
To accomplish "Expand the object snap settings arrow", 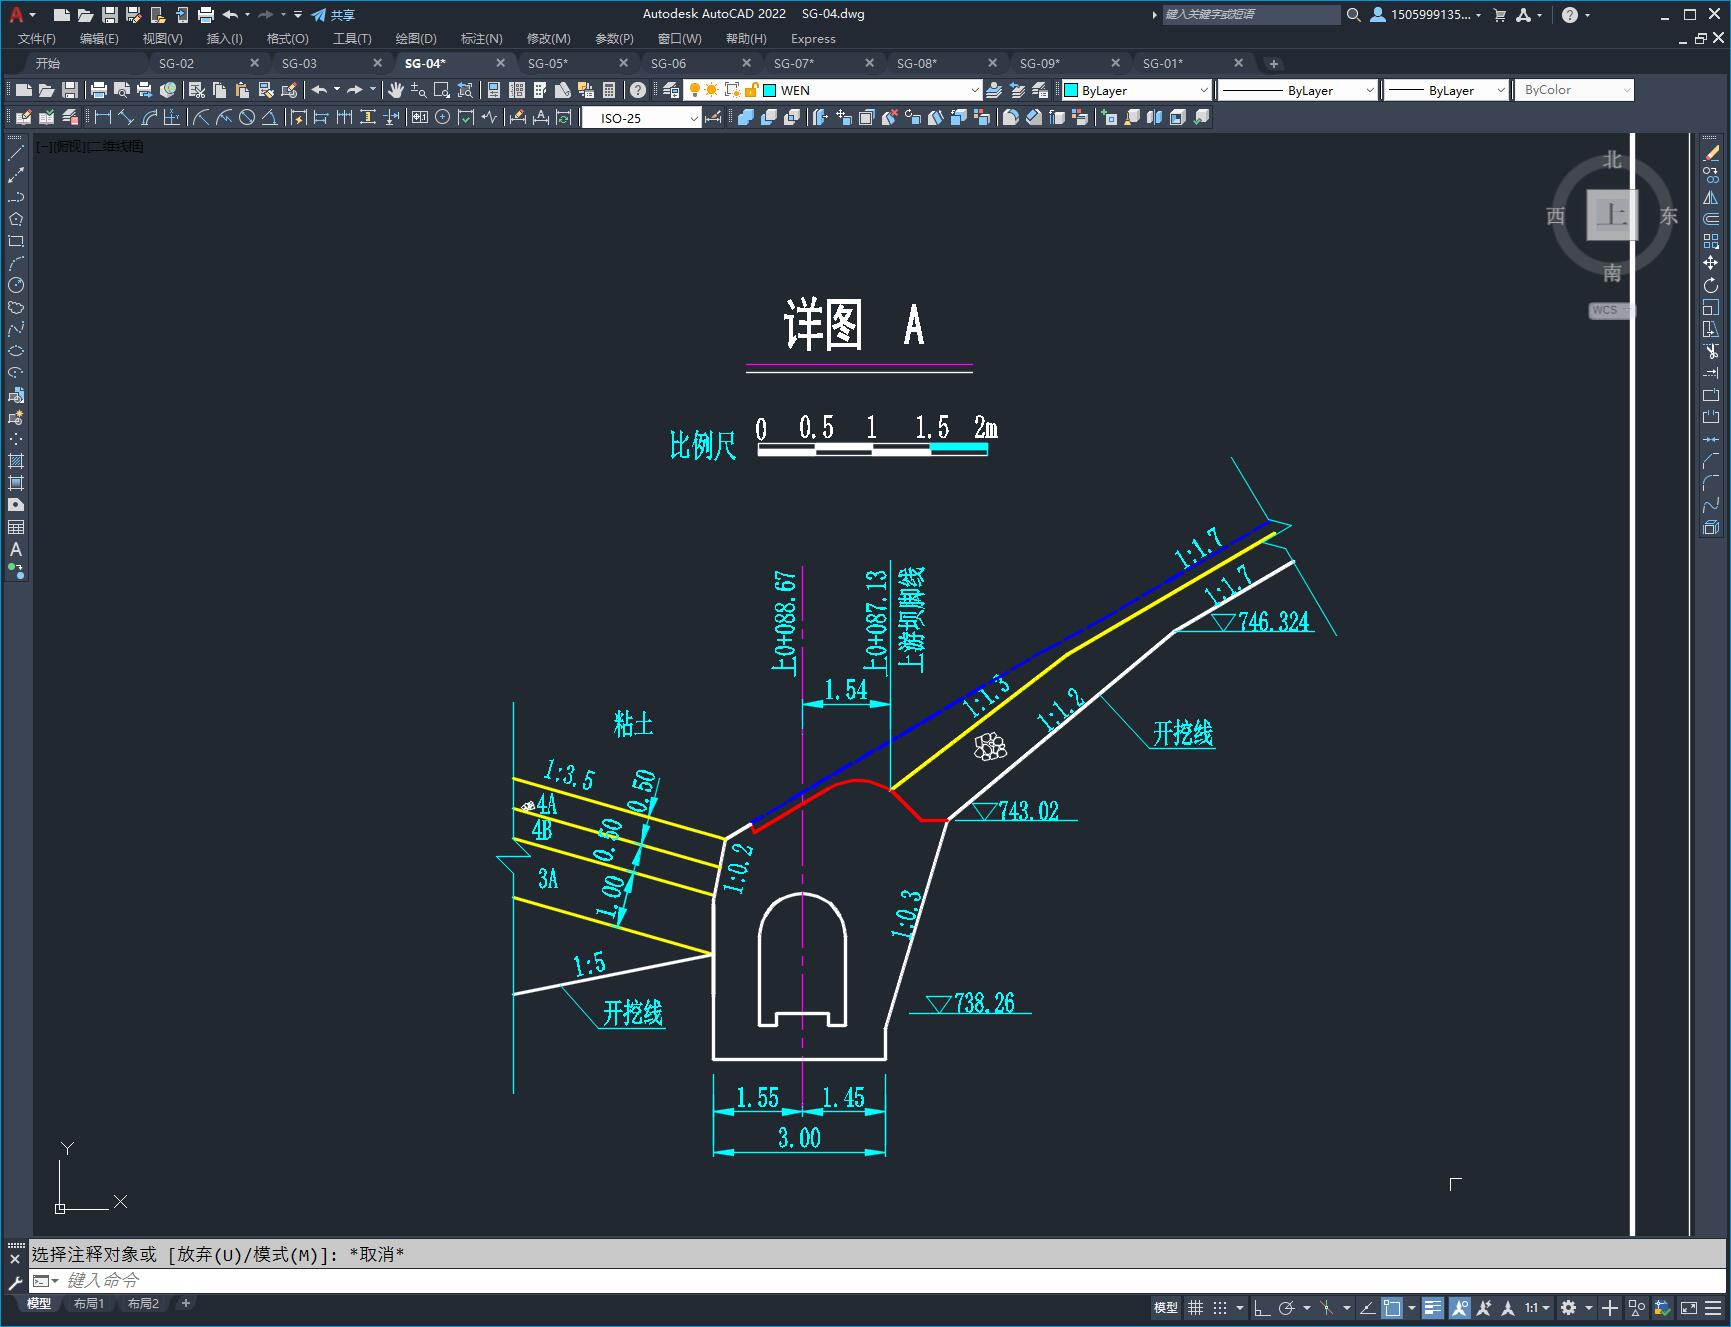I will coord(1411,1308).
